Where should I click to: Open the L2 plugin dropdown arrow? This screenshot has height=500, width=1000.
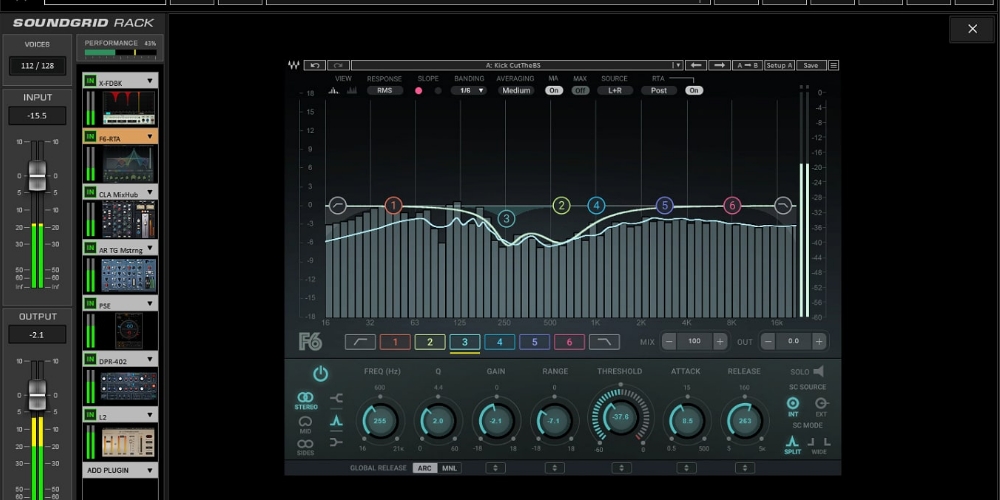(150, 415)
